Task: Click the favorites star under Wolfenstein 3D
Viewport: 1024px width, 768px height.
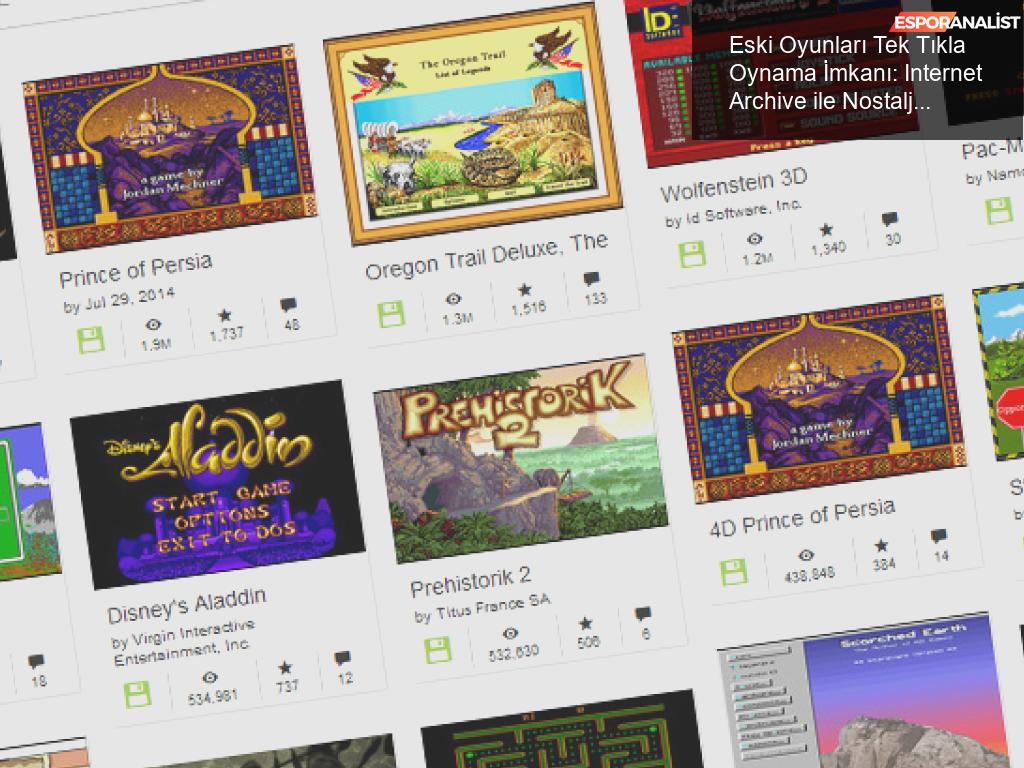Action: click(x=826, y=229)
